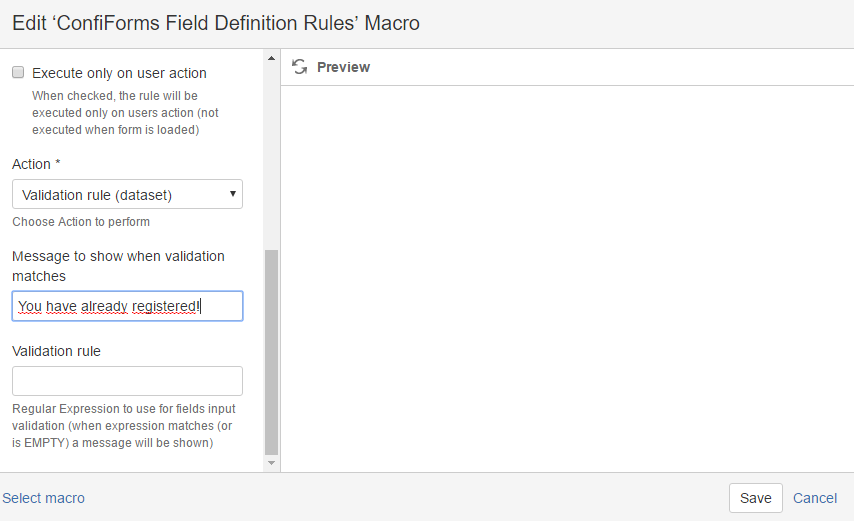Click the scrollbar up arrow
This screenshot has width=854, height=521.
(271, 58)
